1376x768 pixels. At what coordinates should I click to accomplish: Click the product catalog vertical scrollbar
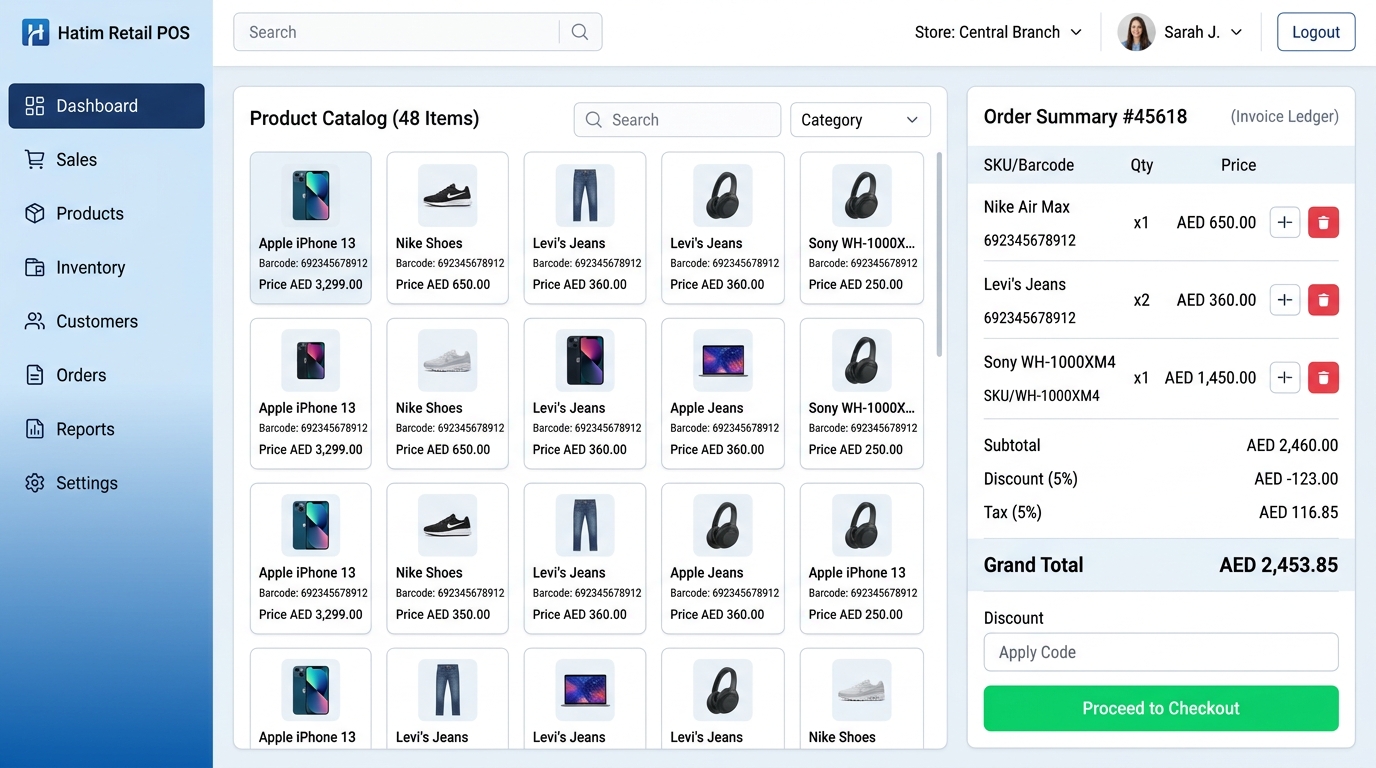(x=939, y=255)
